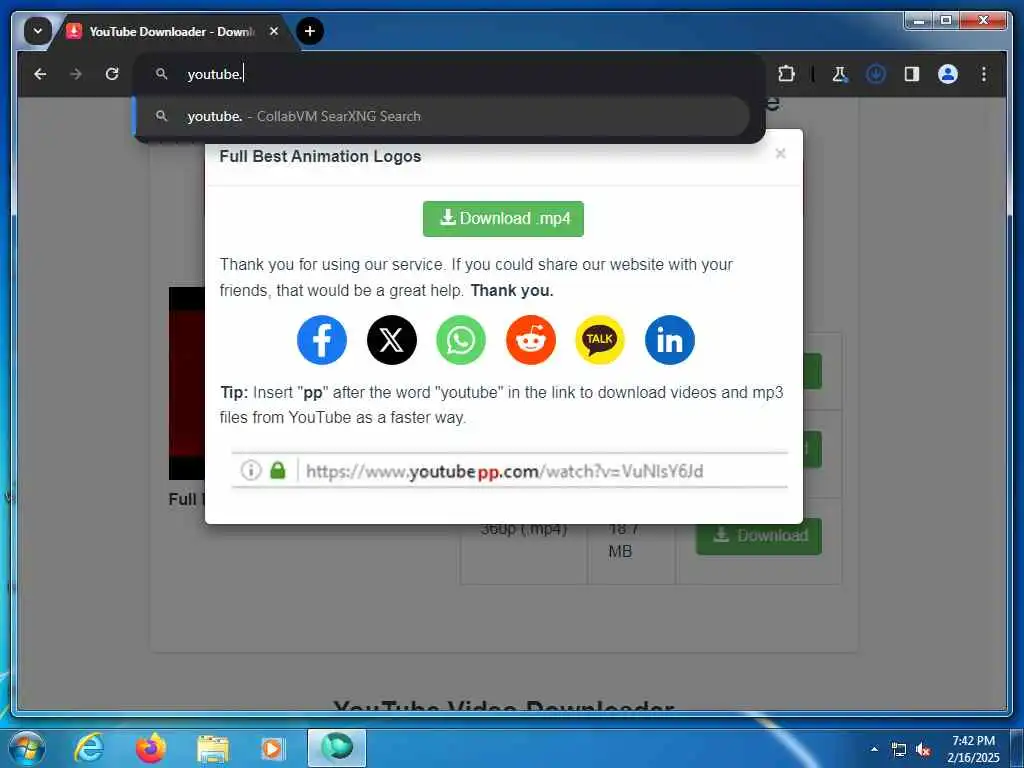Open the browser downloads icon
Viewport: 1024px width, 768px height.
click(x=876, y=74)
